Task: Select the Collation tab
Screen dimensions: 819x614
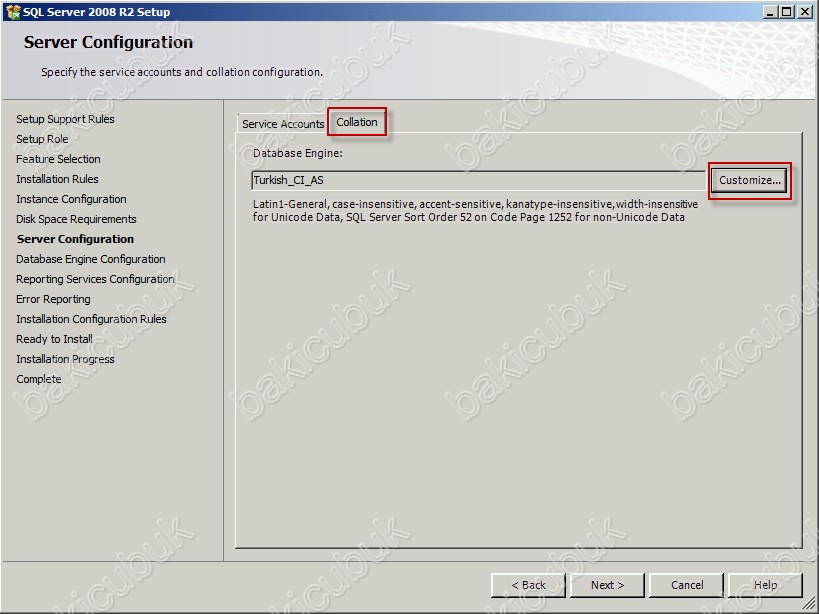Action: point(357,122)
